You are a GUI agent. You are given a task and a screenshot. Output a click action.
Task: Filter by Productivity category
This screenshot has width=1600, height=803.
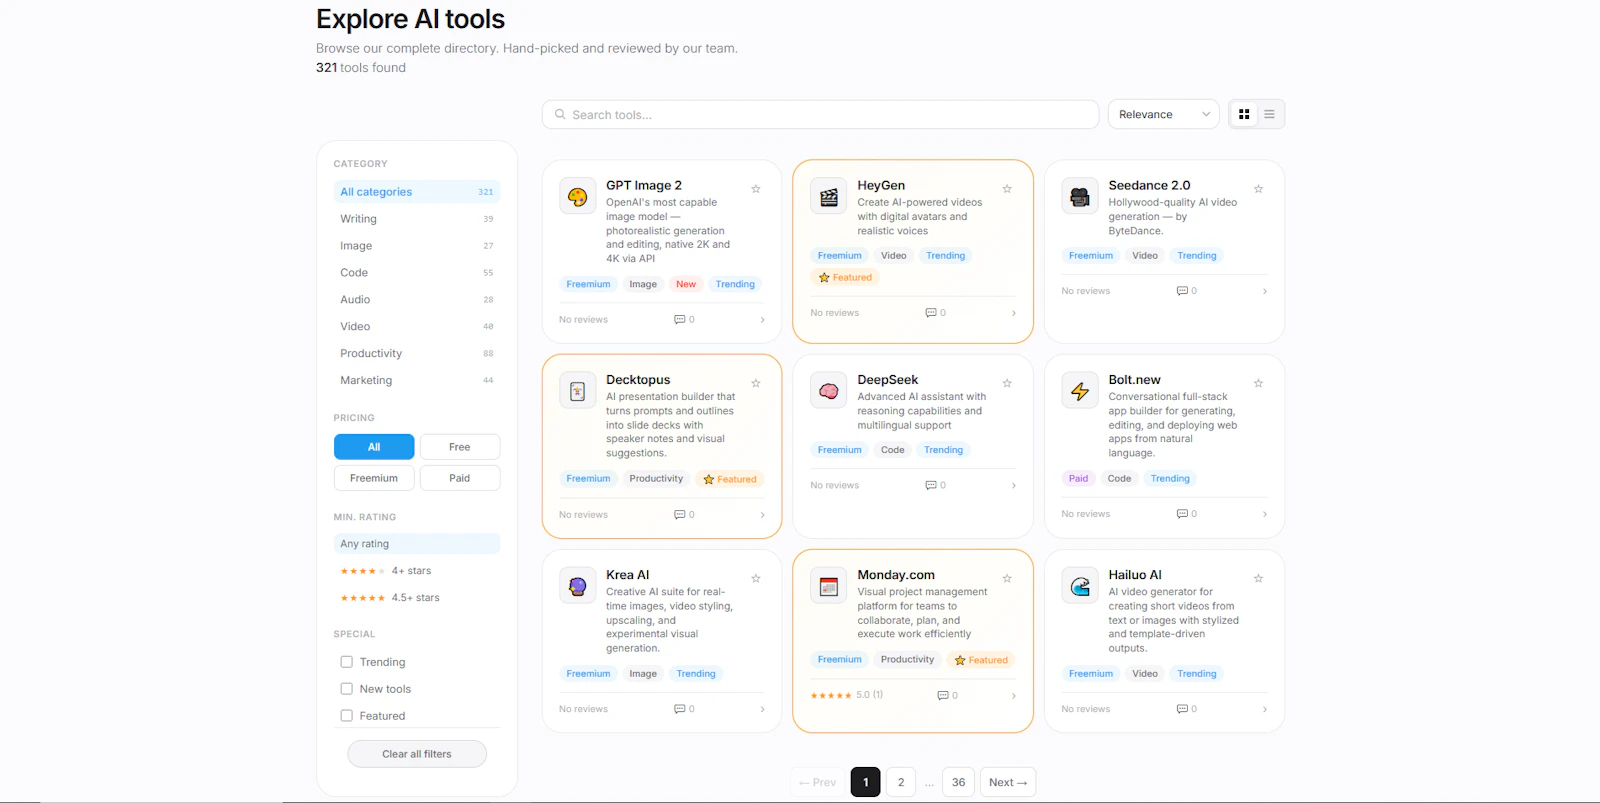click(x=417, y=354)
